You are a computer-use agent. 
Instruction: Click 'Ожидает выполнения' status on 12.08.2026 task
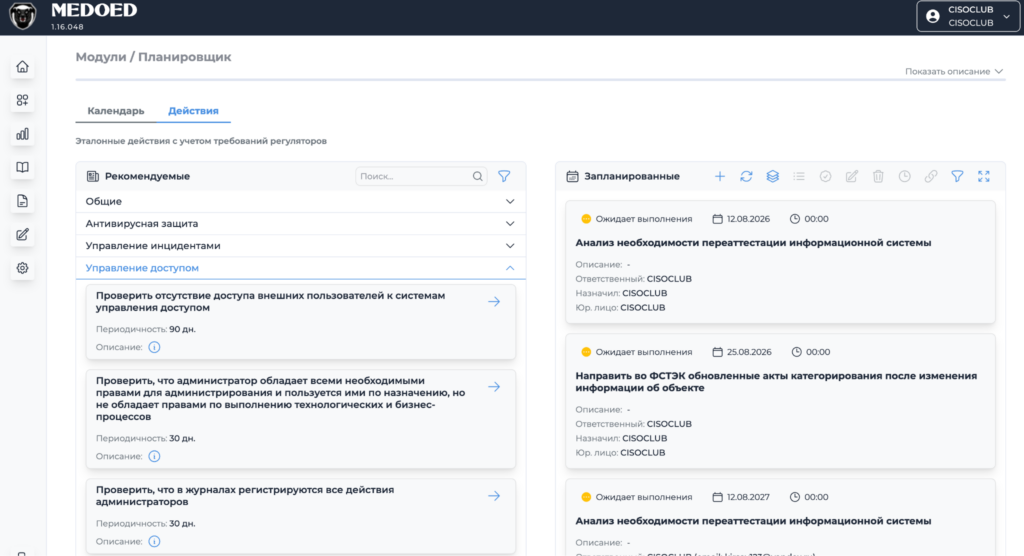643,219
